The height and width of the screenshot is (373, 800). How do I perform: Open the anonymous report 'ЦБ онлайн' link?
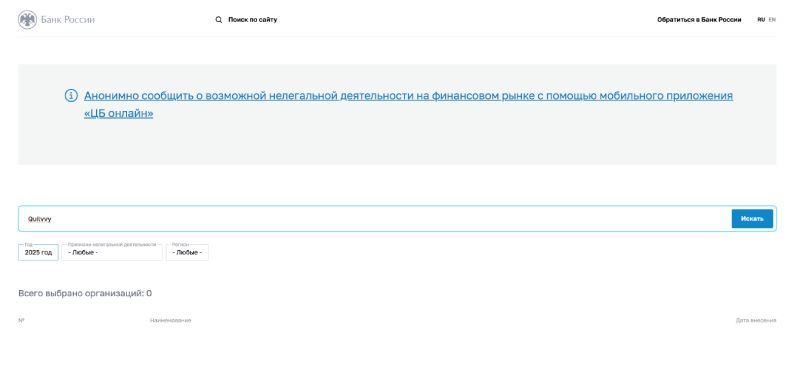pyautogui.click(x=408, y=104)
